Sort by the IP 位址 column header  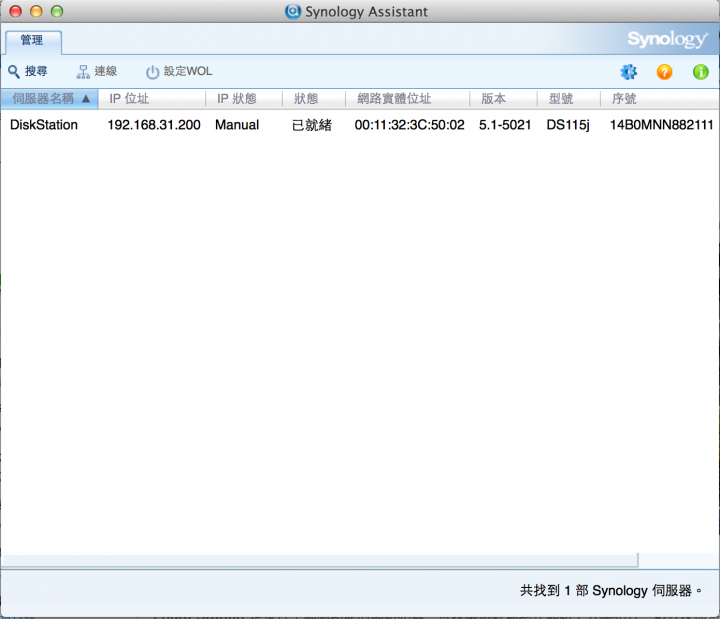point(152,99)
